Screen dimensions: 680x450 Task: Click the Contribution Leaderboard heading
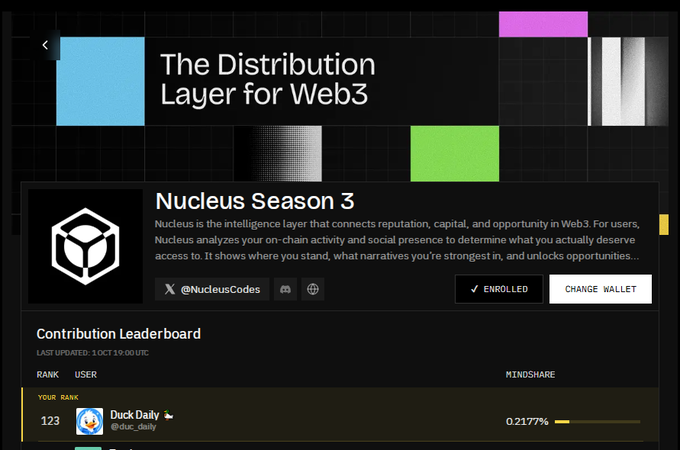[x=118, y=334]
